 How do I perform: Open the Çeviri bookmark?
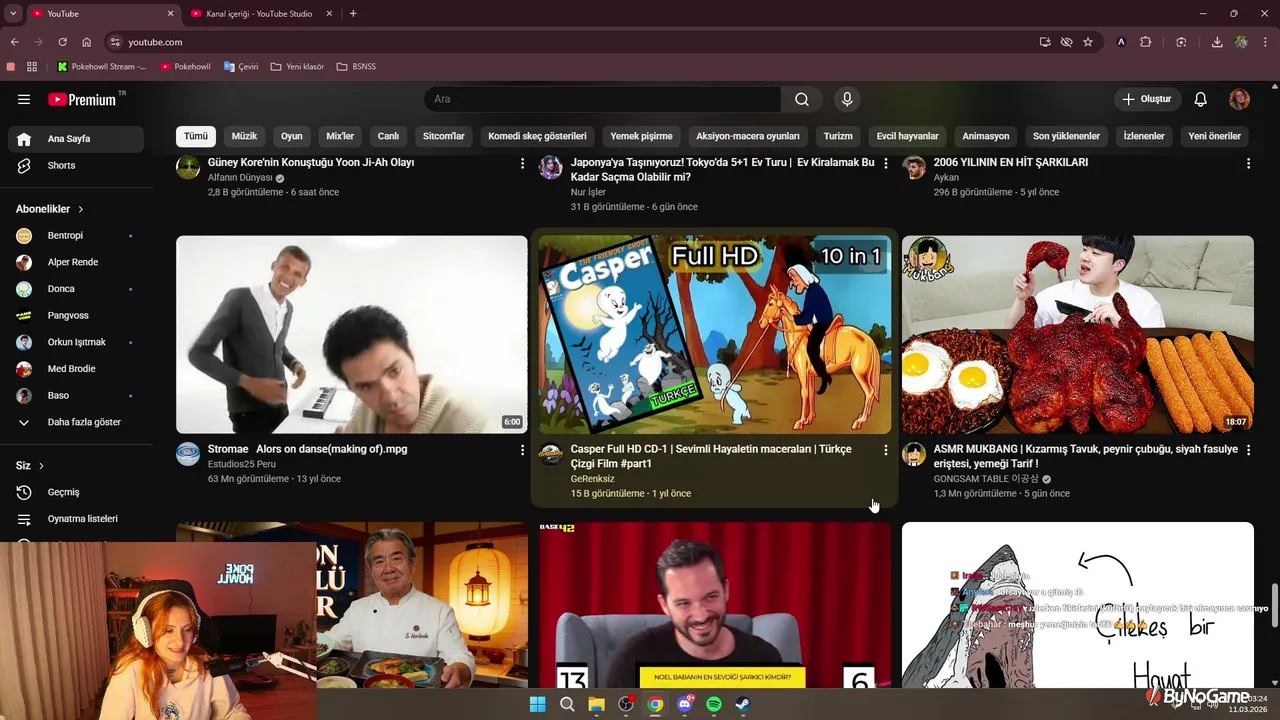(x=241, y=67)
